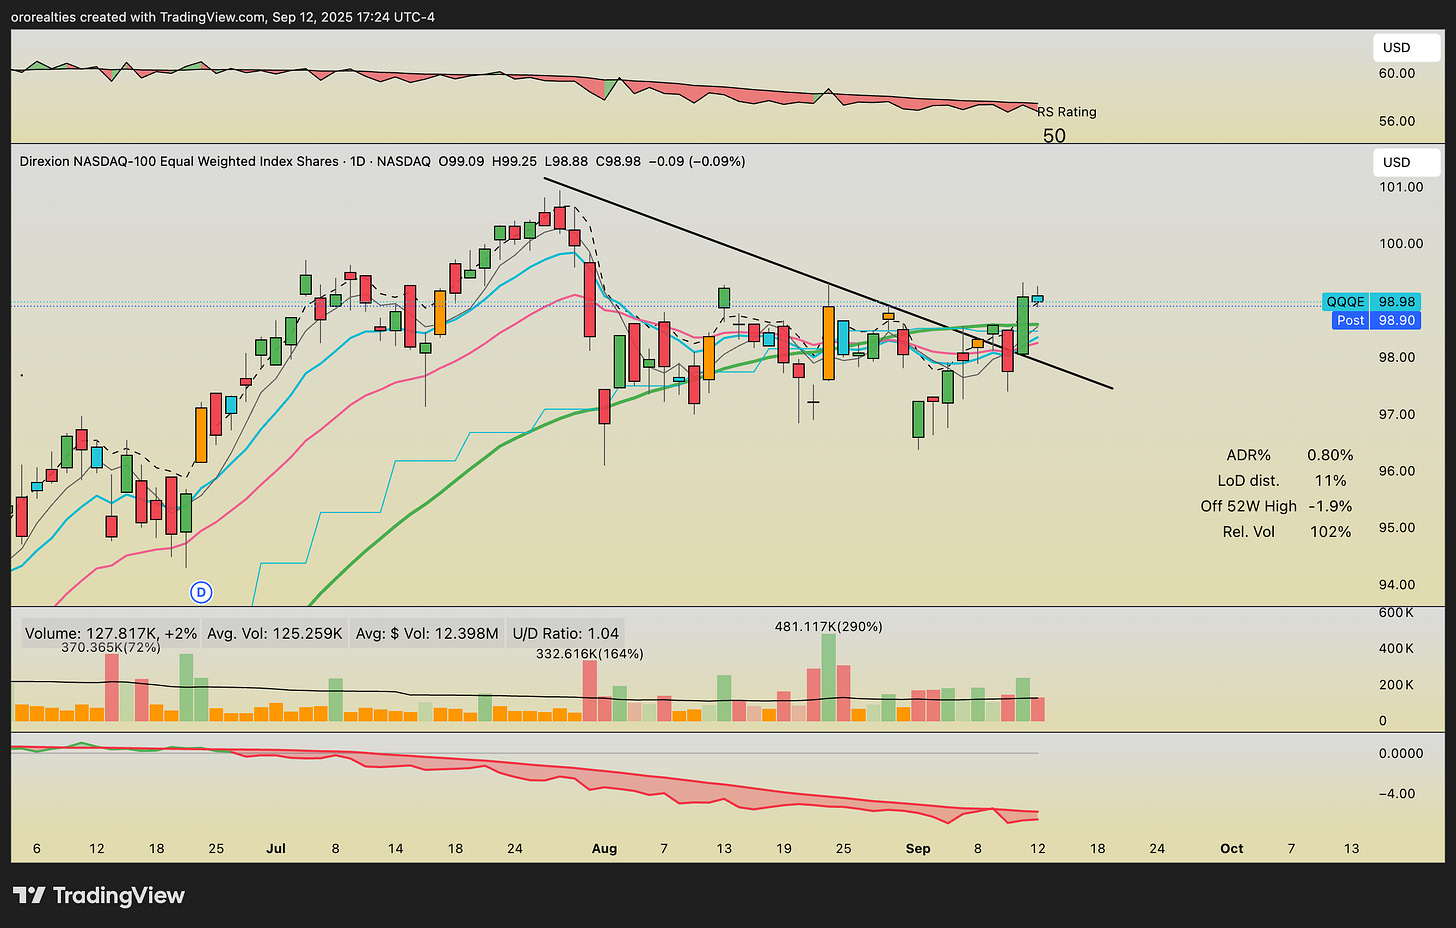Open the USD currency box of RS pane

(1405, 47)
